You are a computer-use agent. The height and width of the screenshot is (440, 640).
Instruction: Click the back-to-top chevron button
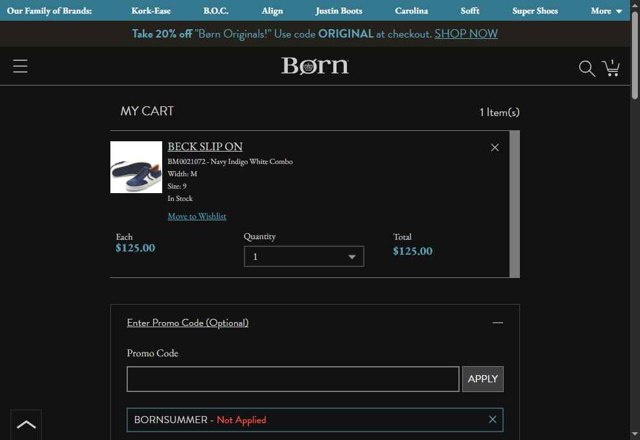point(26,424)
